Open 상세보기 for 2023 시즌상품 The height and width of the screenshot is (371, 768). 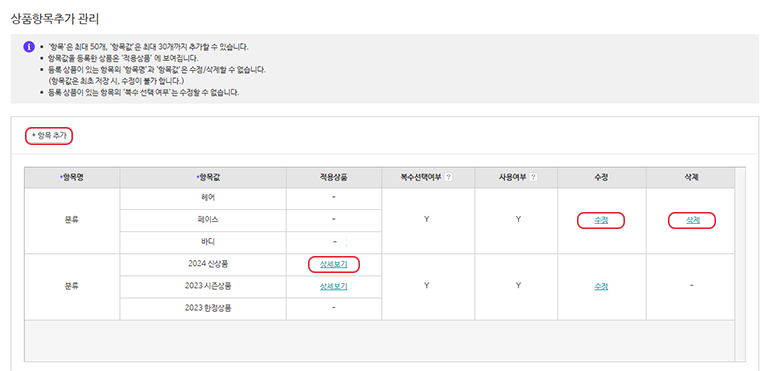[334, 287]
